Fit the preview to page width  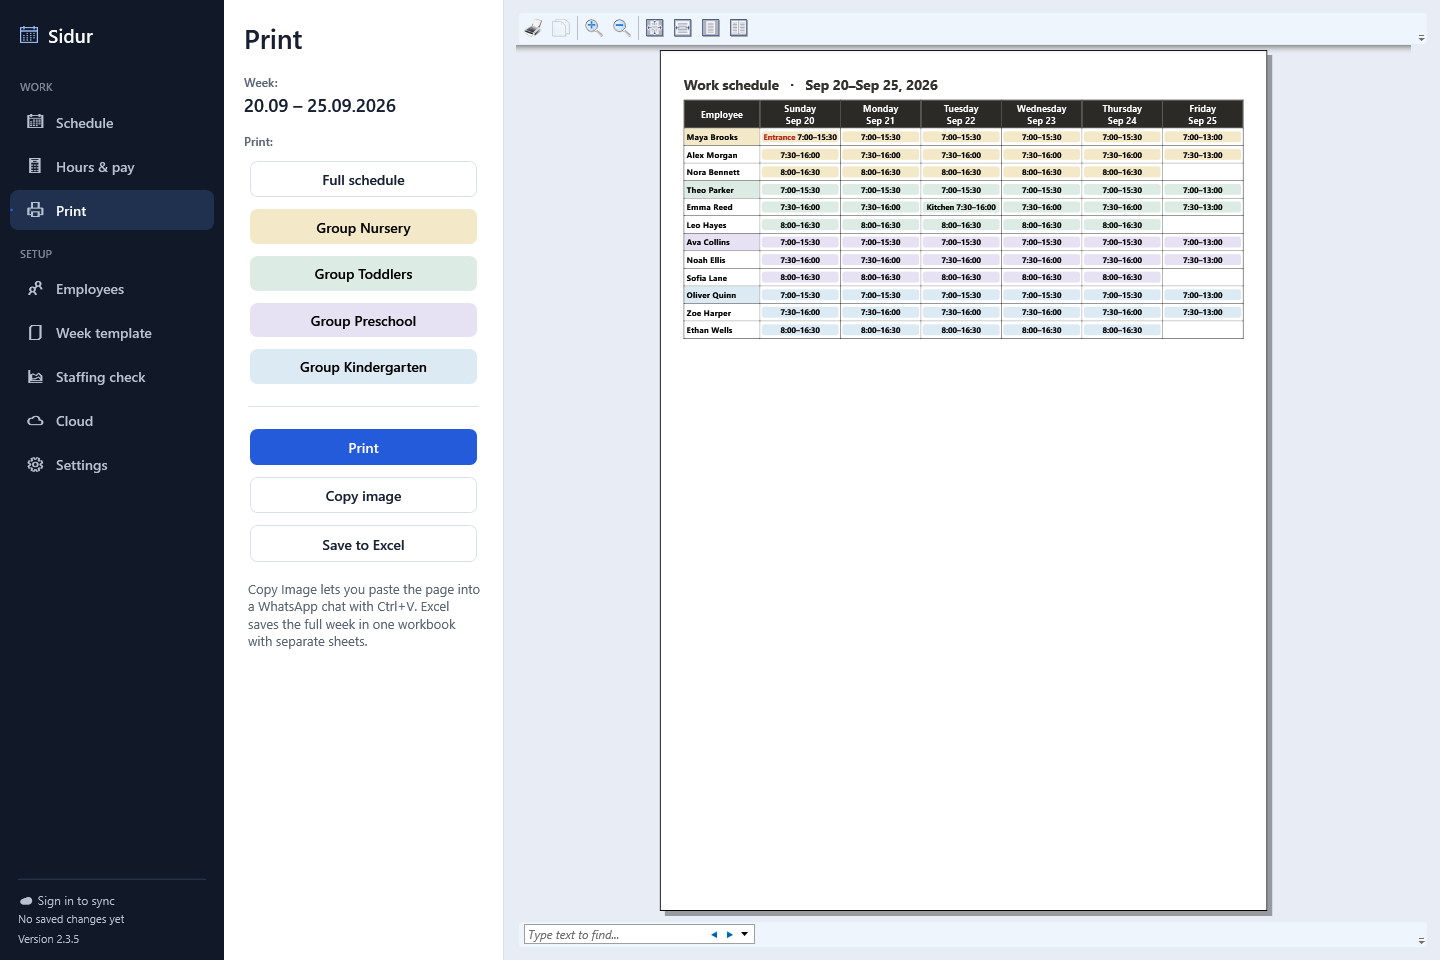[x=683, y=28]
